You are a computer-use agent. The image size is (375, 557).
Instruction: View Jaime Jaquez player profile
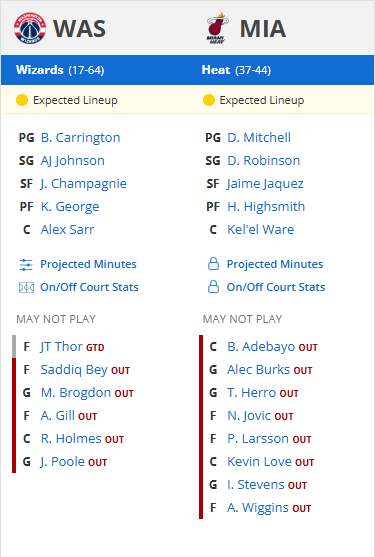point(265,184)
